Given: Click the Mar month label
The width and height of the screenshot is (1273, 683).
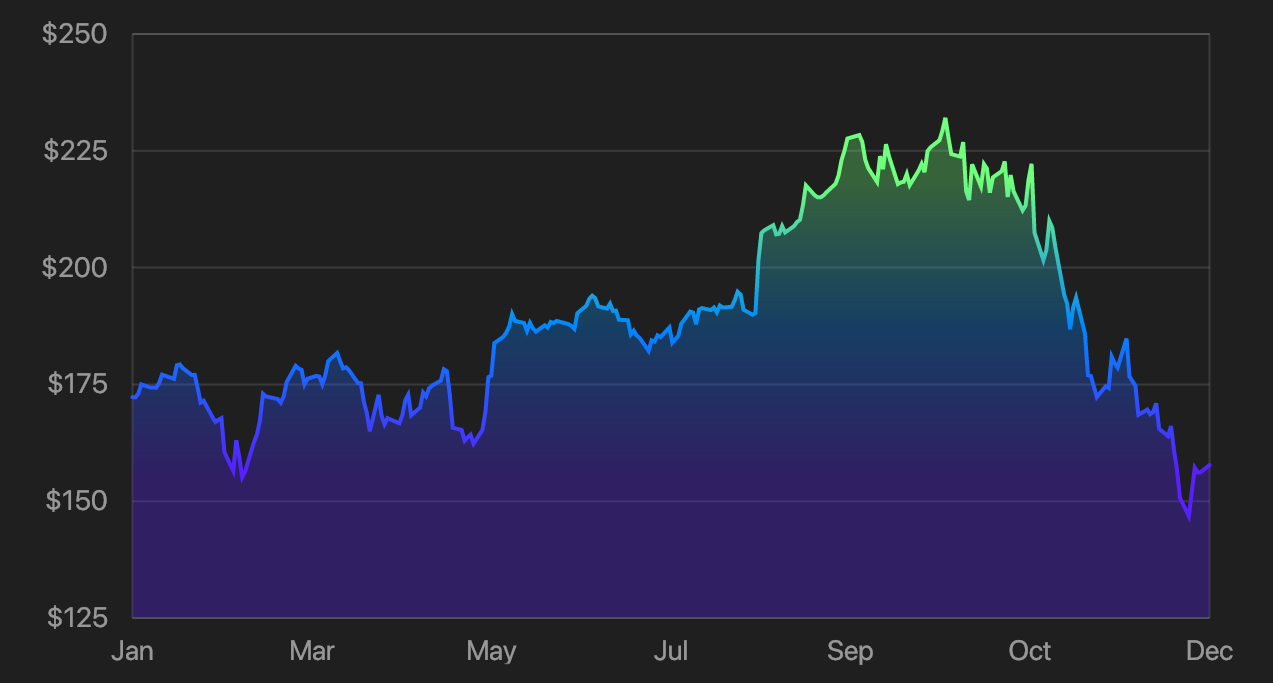Looking at the screenshot, I should coord(312,651).
